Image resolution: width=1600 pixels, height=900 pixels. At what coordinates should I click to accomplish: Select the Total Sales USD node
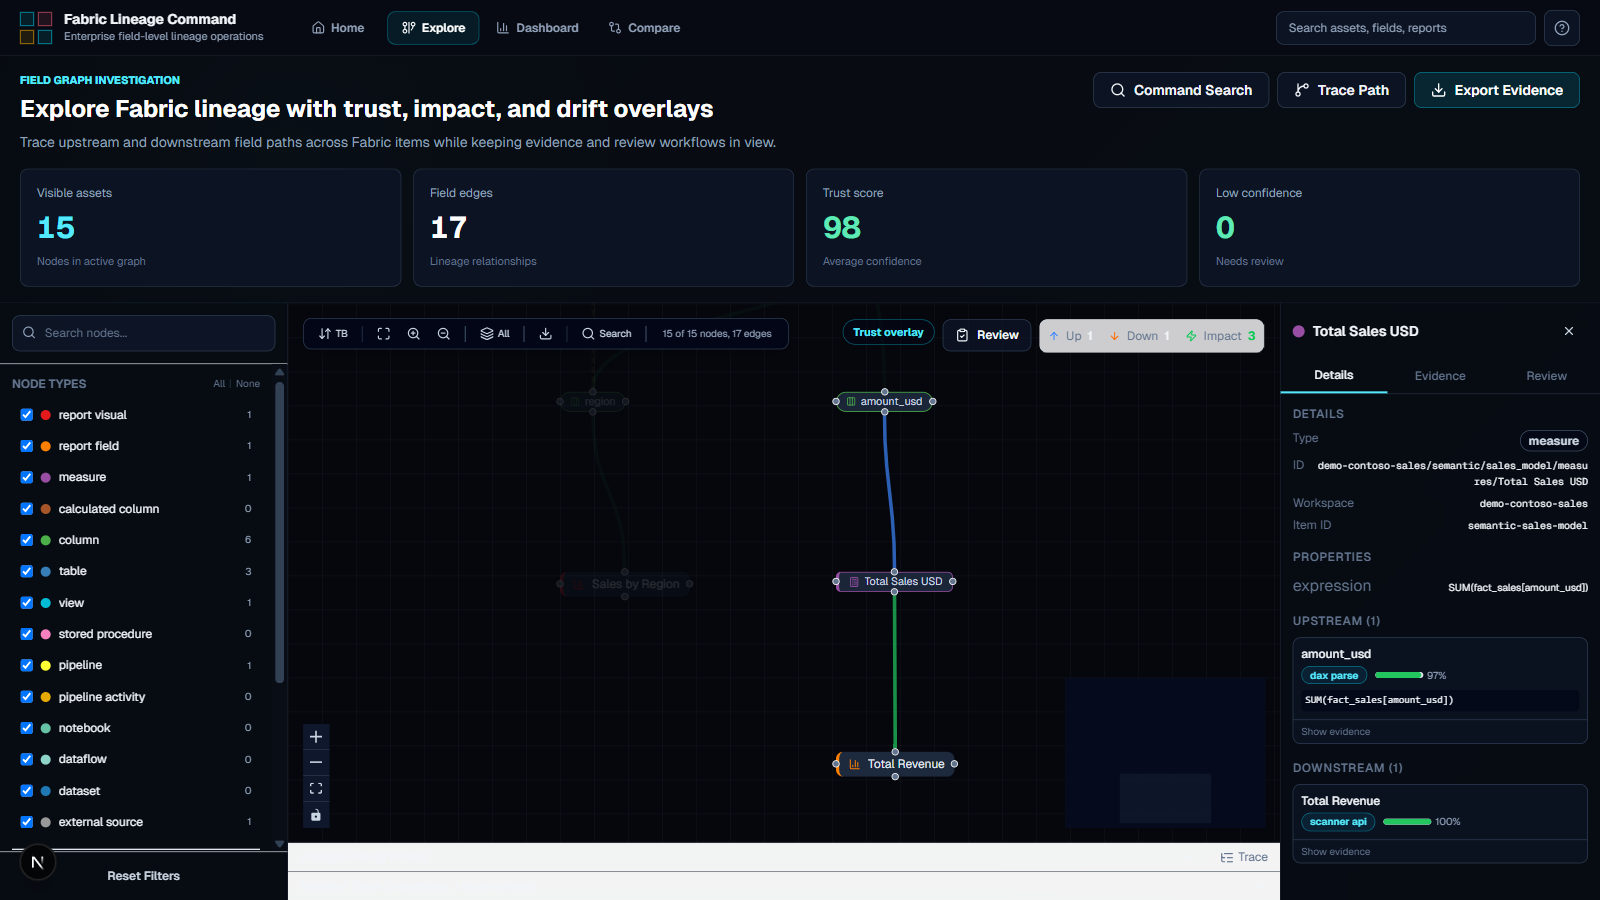click(x=894, y=581)
